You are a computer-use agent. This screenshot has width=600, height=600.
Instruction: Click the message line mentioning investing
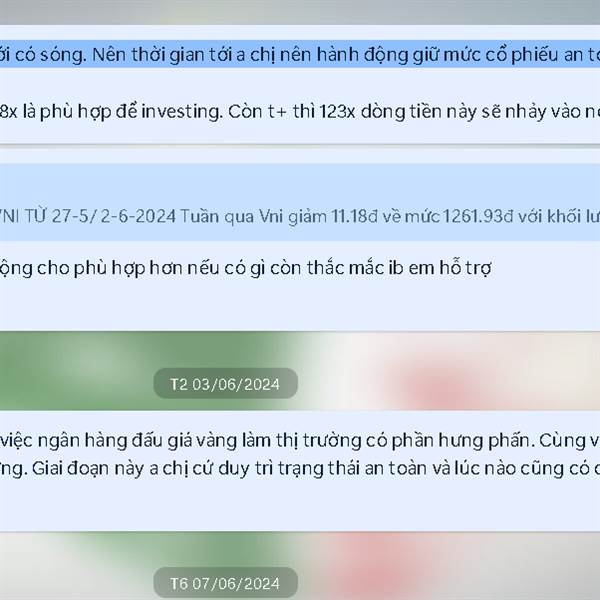tap(300, 112)
